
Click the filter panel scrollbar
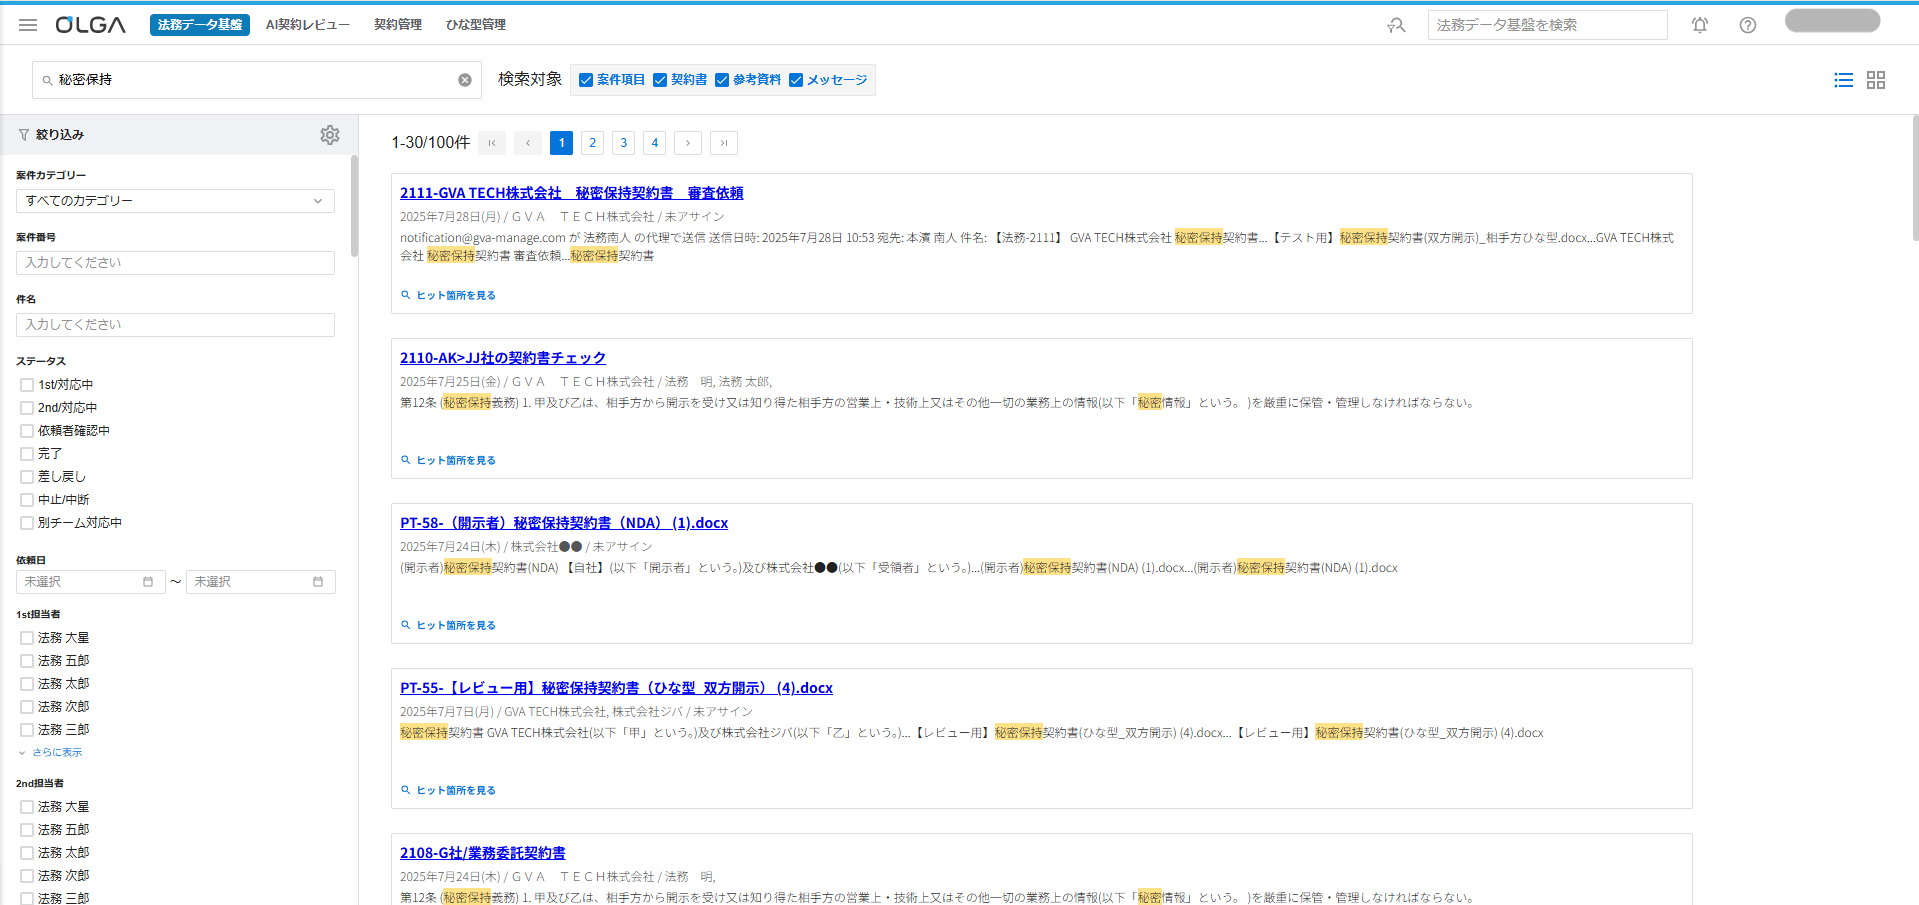[x=354, y=205]
